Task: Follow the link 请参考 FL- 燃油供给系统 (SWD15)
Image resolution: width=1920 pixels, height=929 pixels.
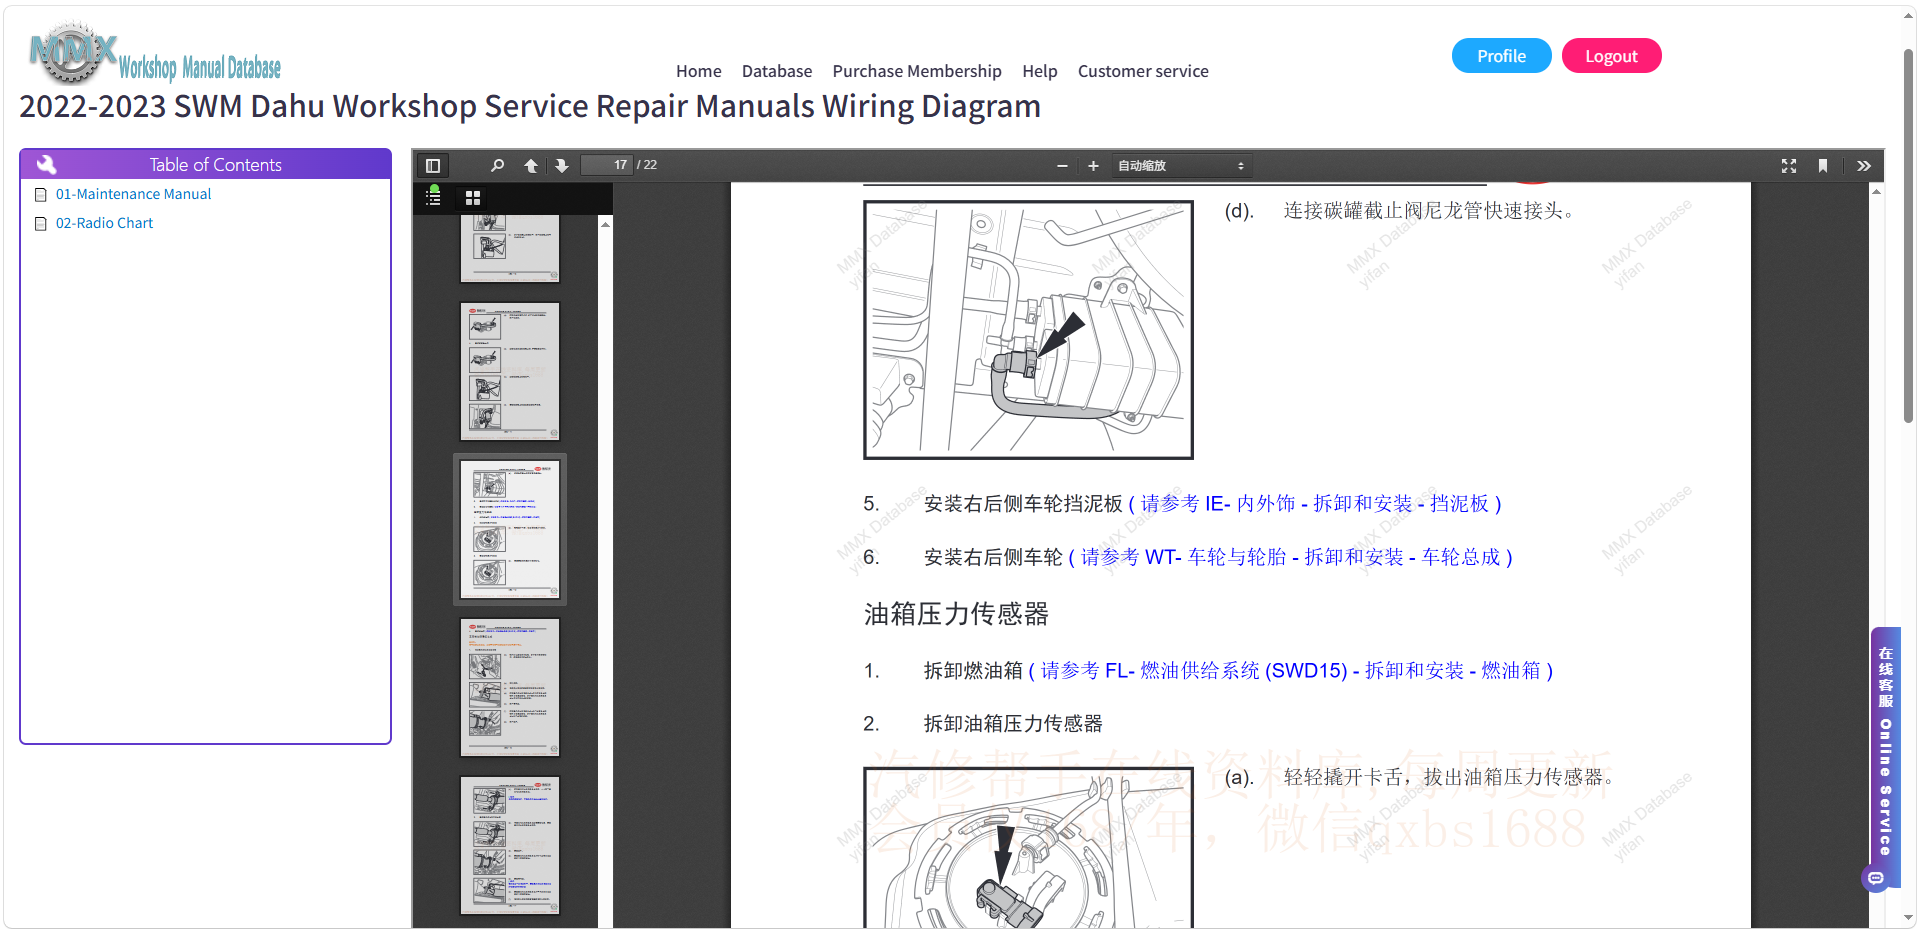Action: pyautogui.click(x=1290, y=671)
